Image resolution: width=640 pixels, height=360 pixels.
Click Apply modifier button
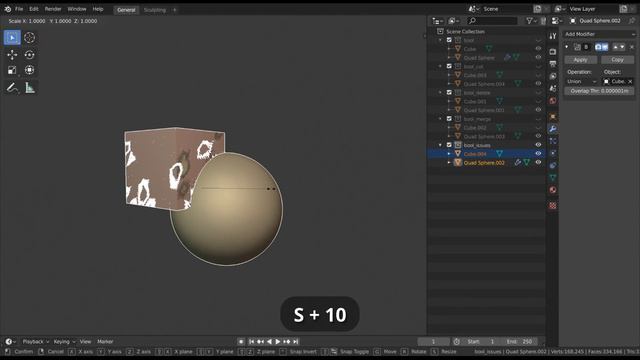click(x=580, y=60)
